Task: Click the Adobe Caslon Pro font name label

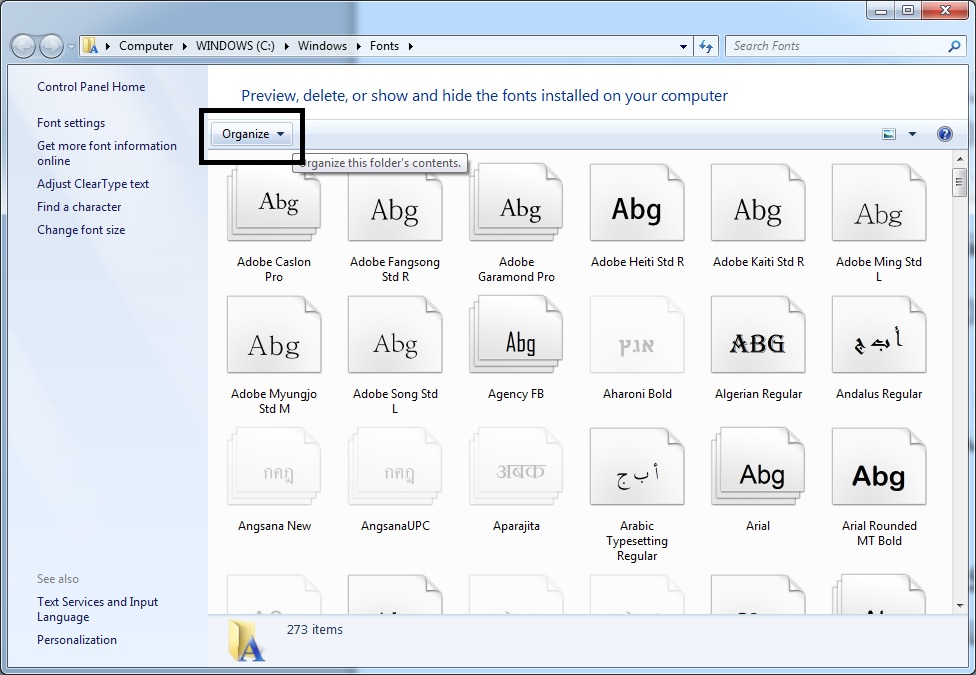Action: tap(274, 269)
